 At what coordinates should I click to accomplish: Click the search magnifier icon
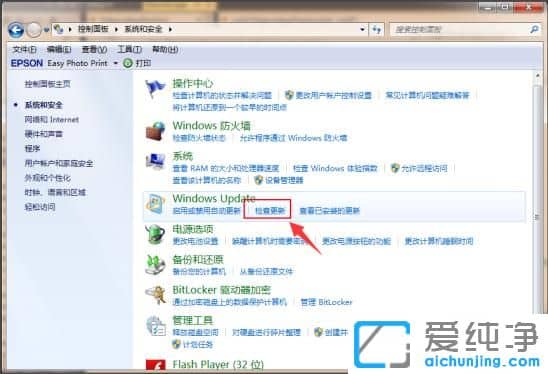(x=534, y=29)
